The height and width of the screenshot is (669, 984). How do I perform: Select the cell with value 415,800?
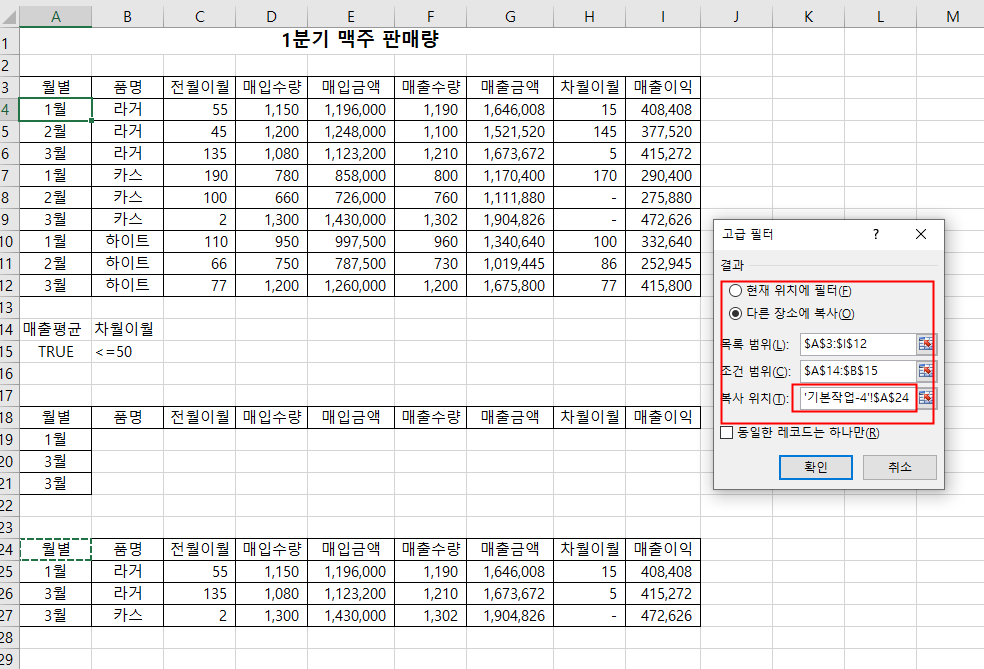click(663, 286)
